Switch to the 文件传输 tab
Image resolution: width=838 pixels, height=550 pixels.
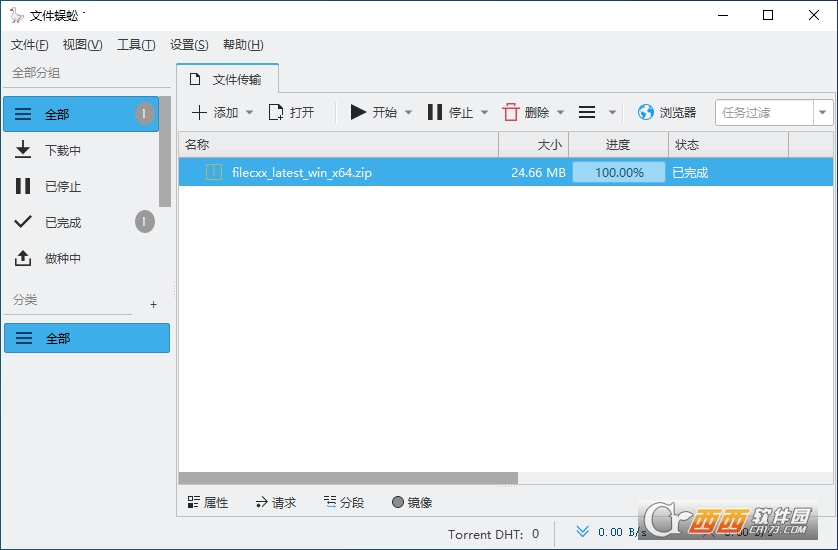pyautogui.click(x=227, y=80)
